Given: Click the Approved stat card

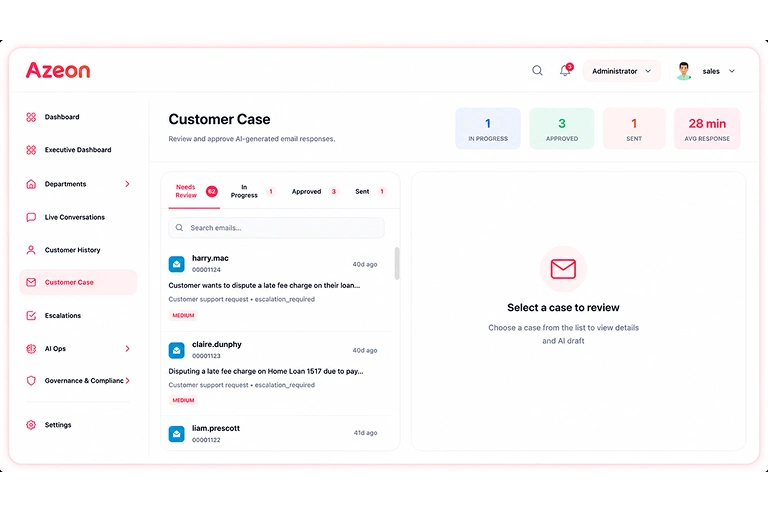Looking at the screenshot, I should [562, 129].
